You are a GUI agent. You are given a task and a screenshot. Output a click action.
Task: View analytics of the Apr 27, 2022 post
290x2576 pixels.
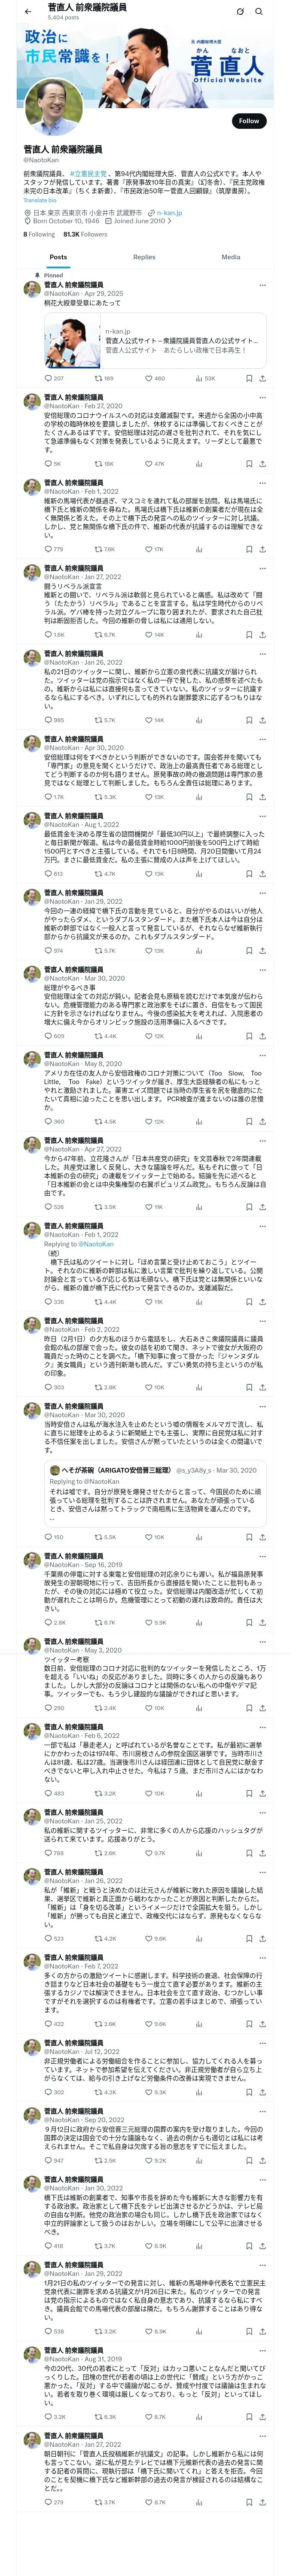198,1207
